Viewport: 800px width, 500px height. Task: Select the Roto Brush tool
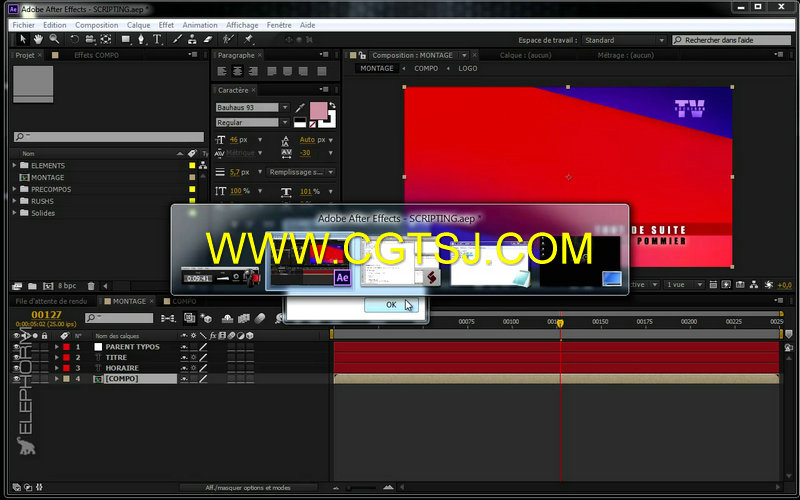click(228, 39)
